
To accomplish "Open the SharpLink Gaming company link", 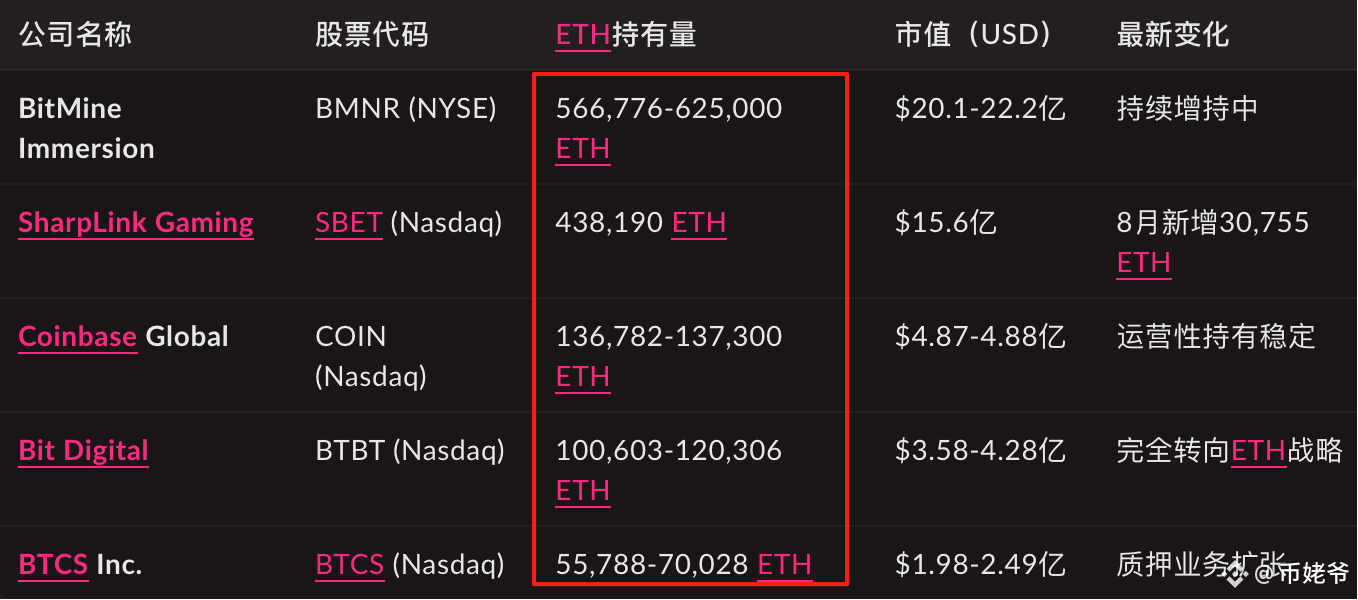I will click(x=136, y=223).
